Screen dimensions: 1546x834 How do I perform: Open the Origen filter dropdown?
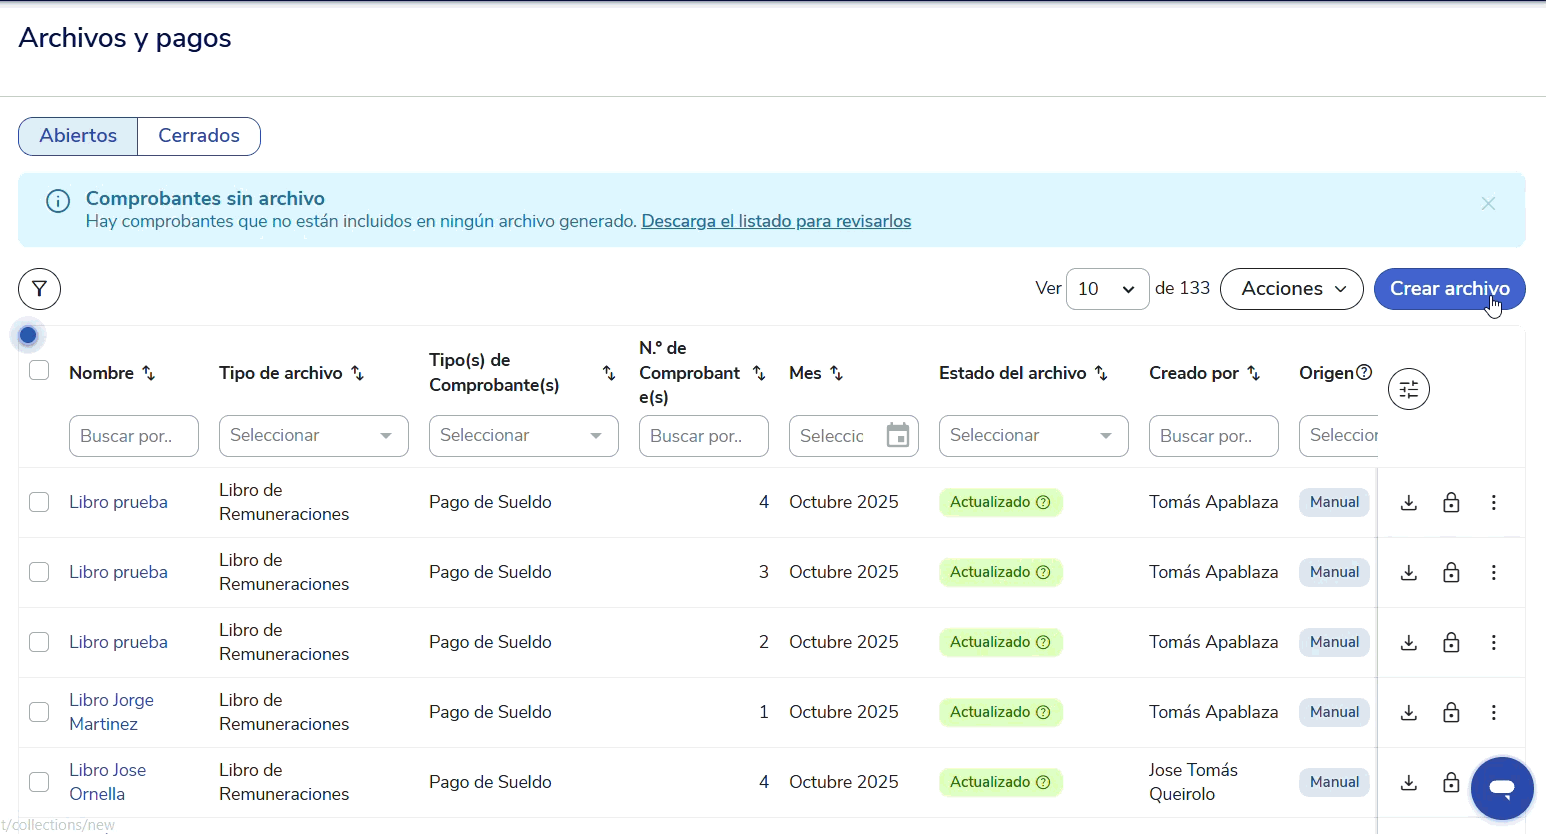[1338, 436]
